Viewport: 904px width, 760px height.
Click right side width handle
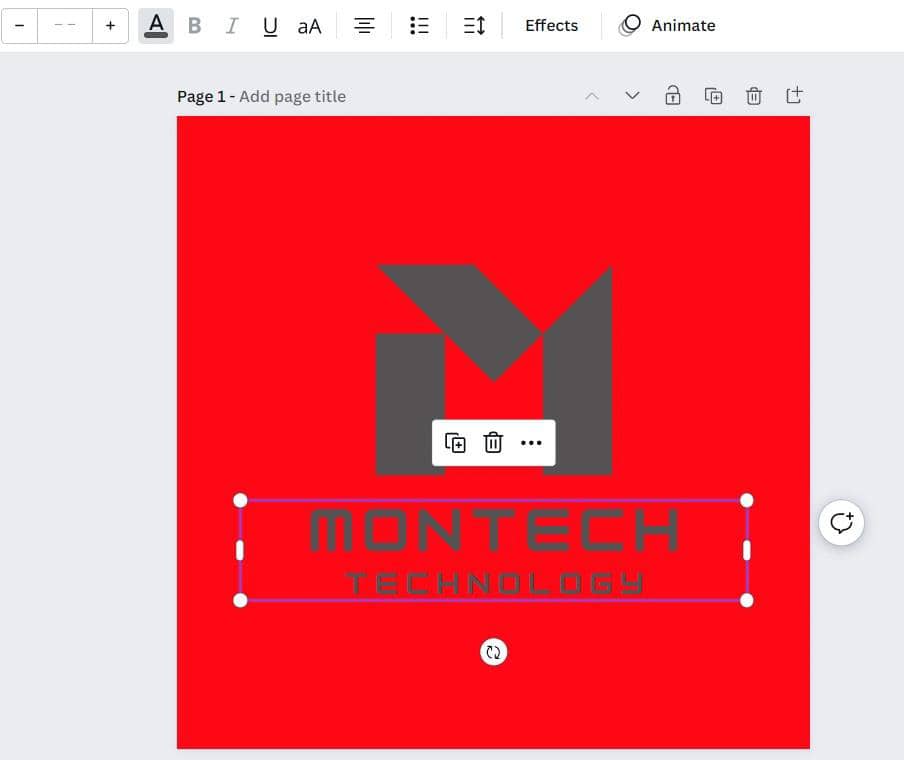(747, 550)
